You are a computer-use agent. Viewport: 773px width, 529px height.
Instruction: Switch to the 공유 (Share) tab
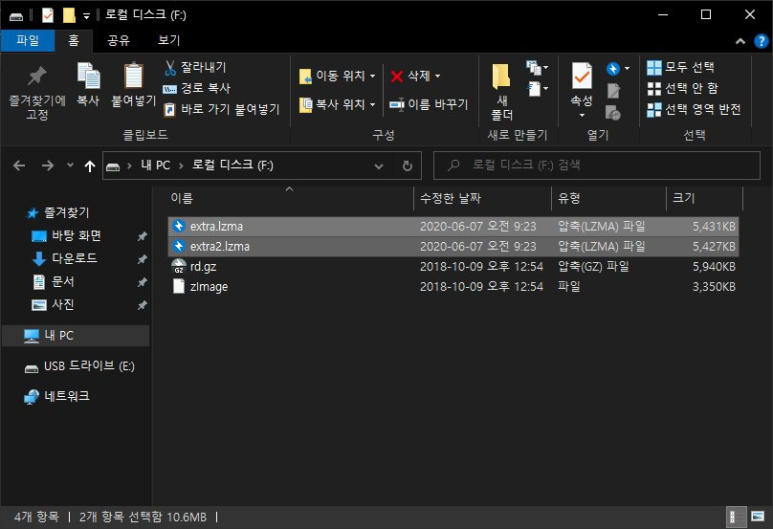click(118, 40)
